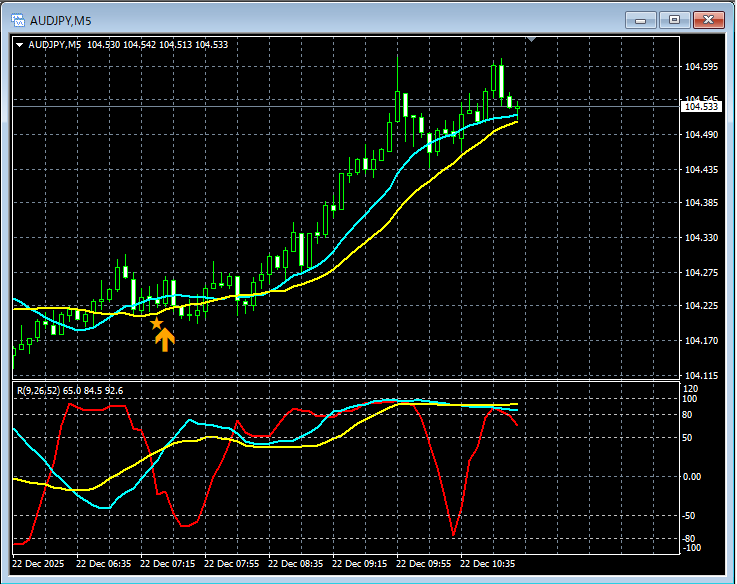Open the dropdown triangle beside AUDJPY,M5 label
This screenshot has width=737, height=584.
click(20, 44)
